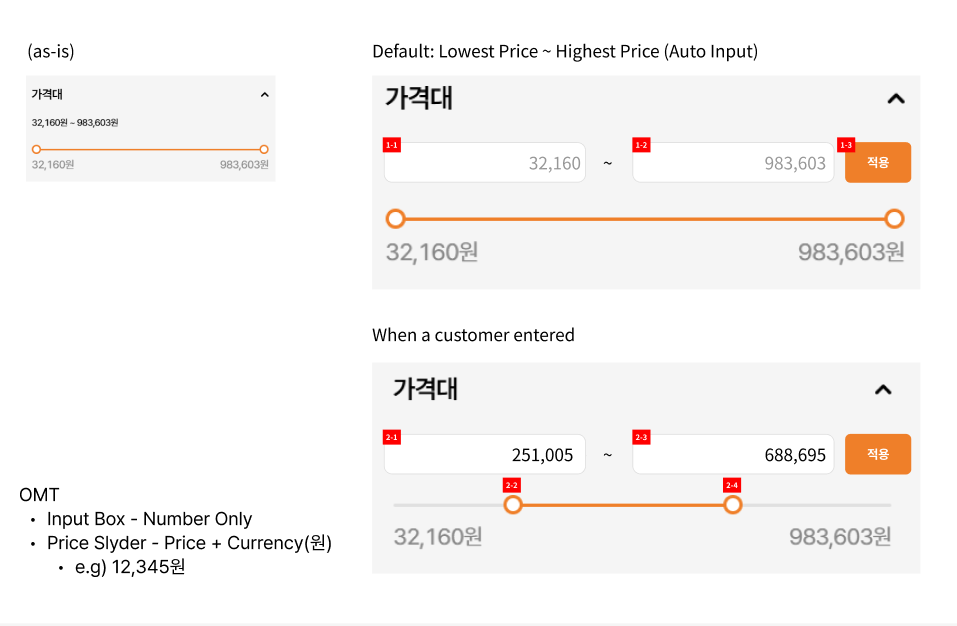Image resolution: width=957 pixels, height=626 pixels.
Task: Click the red 2-3 annotation marker
Action: pyautogui.click(x=641, y=437)
